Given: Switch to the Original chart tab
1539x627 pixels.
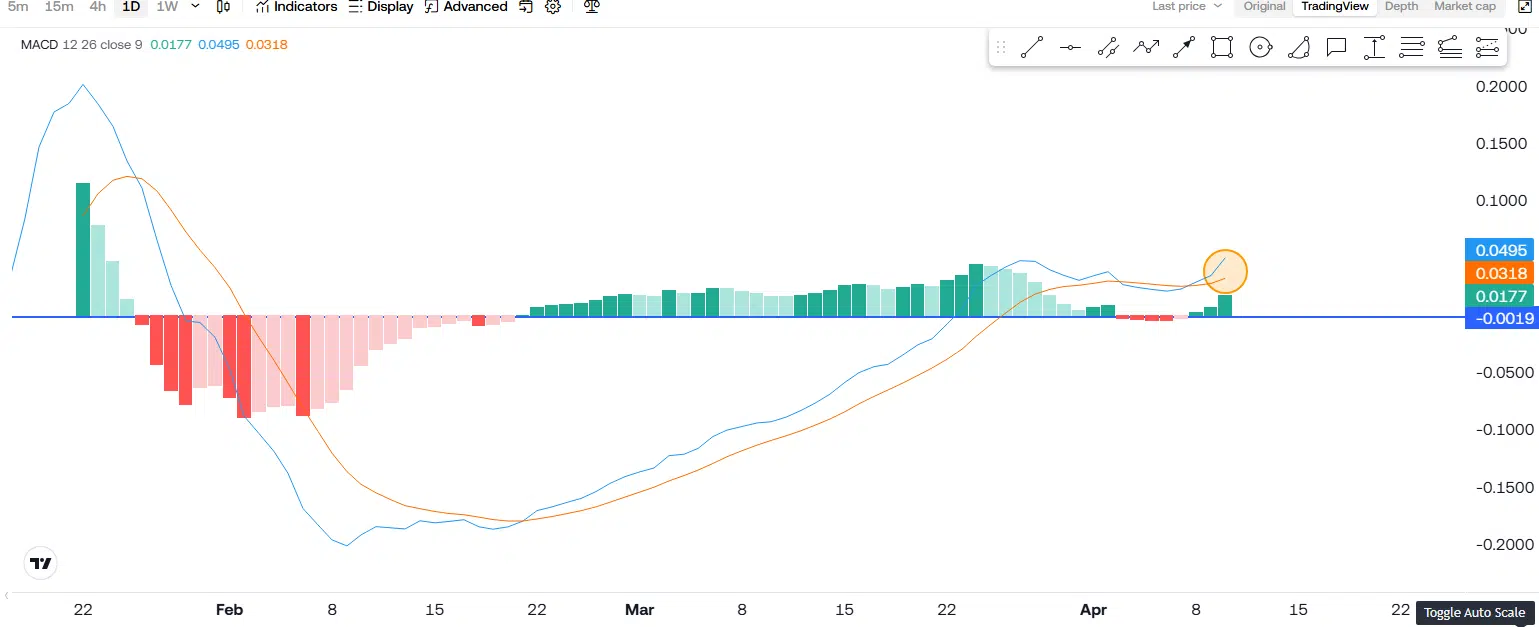Looking at the screenshot, I should (1264, 6).
